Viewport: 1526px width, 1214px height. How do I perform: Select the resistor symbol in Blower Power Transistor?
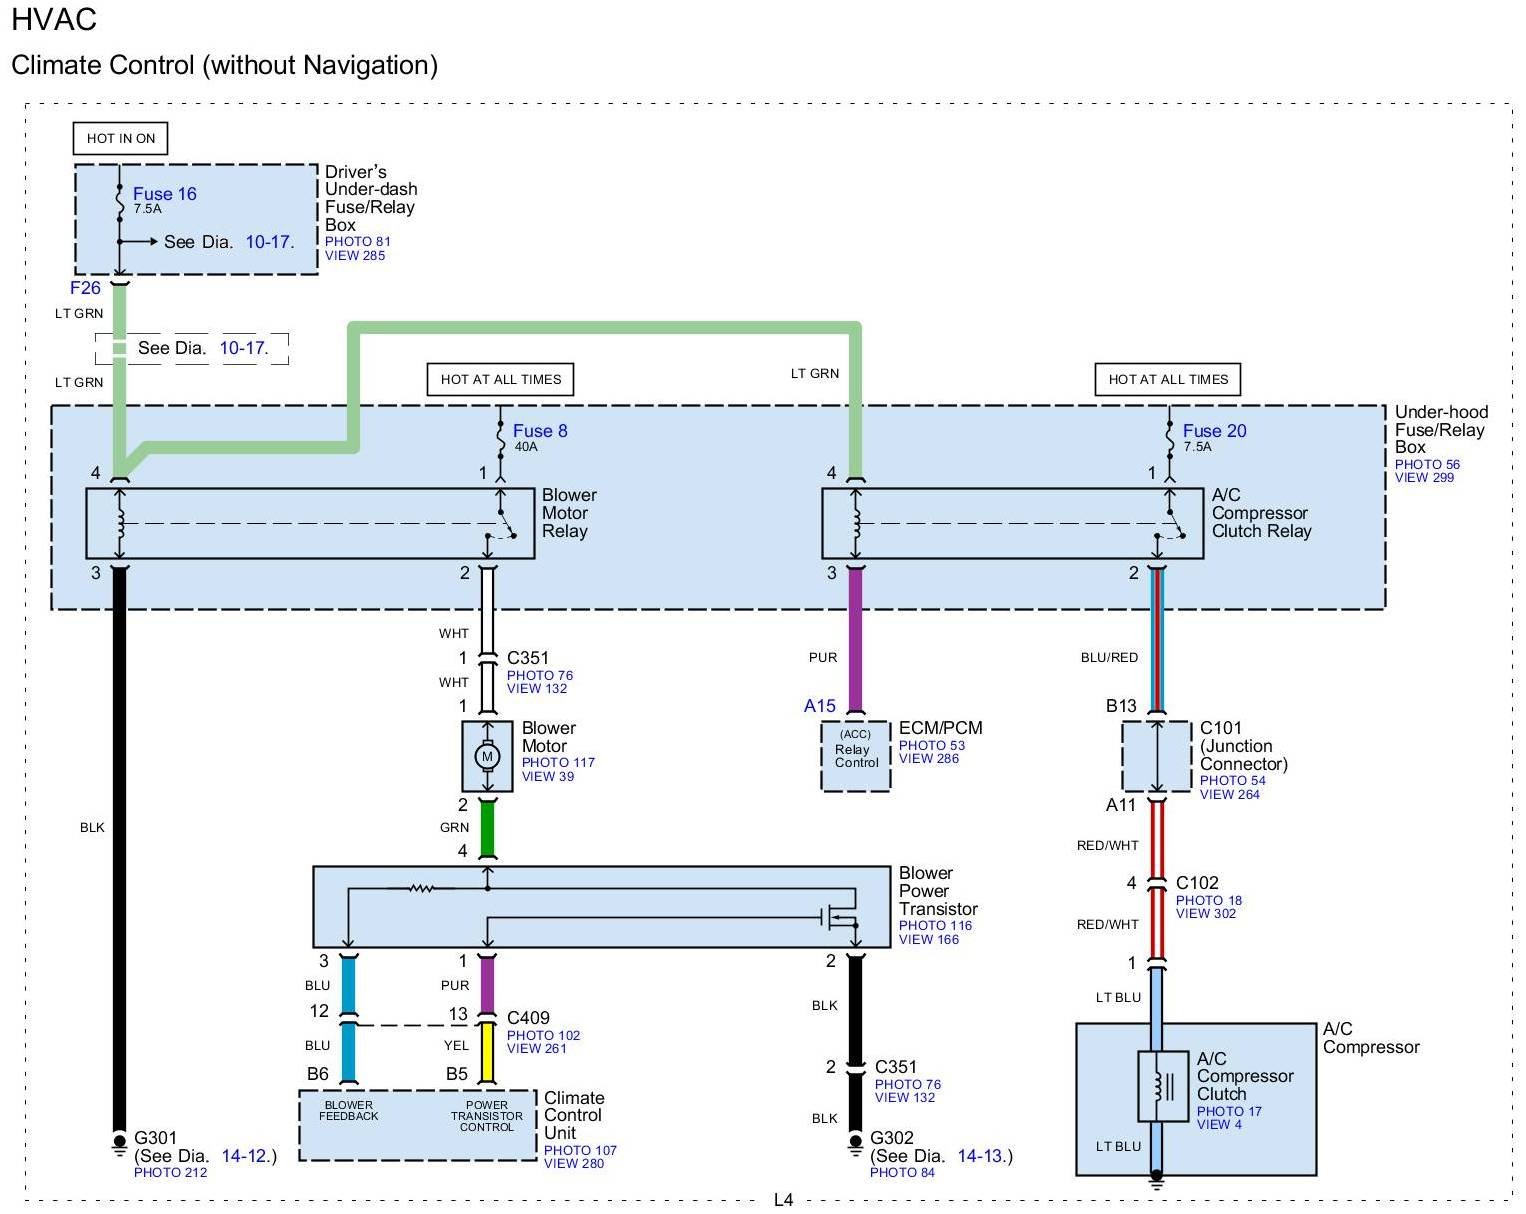[420, 887]
